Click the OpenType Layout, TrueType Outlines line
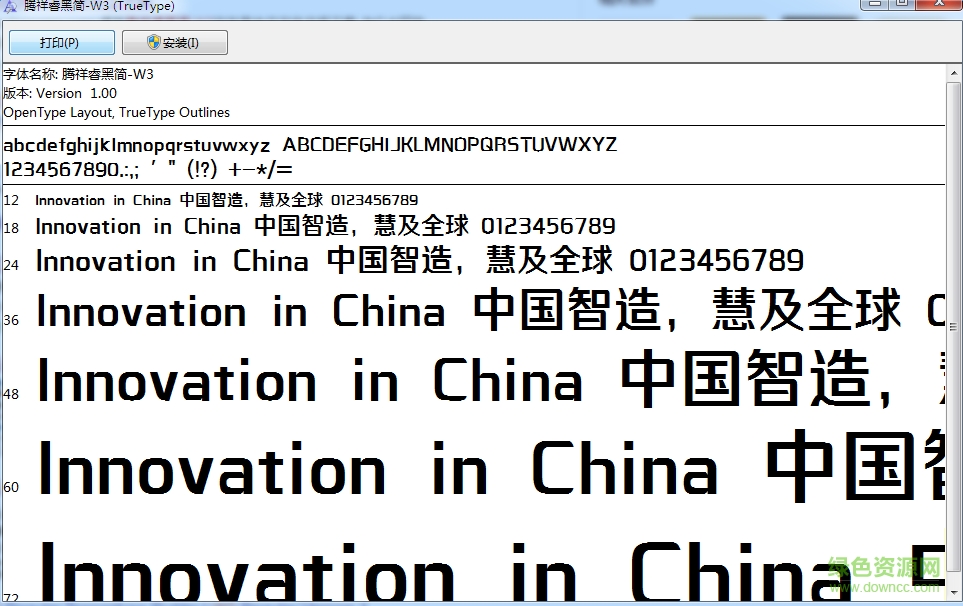This screenshot has width=963, height=606. pyautogui.click(x=115, y=112)
